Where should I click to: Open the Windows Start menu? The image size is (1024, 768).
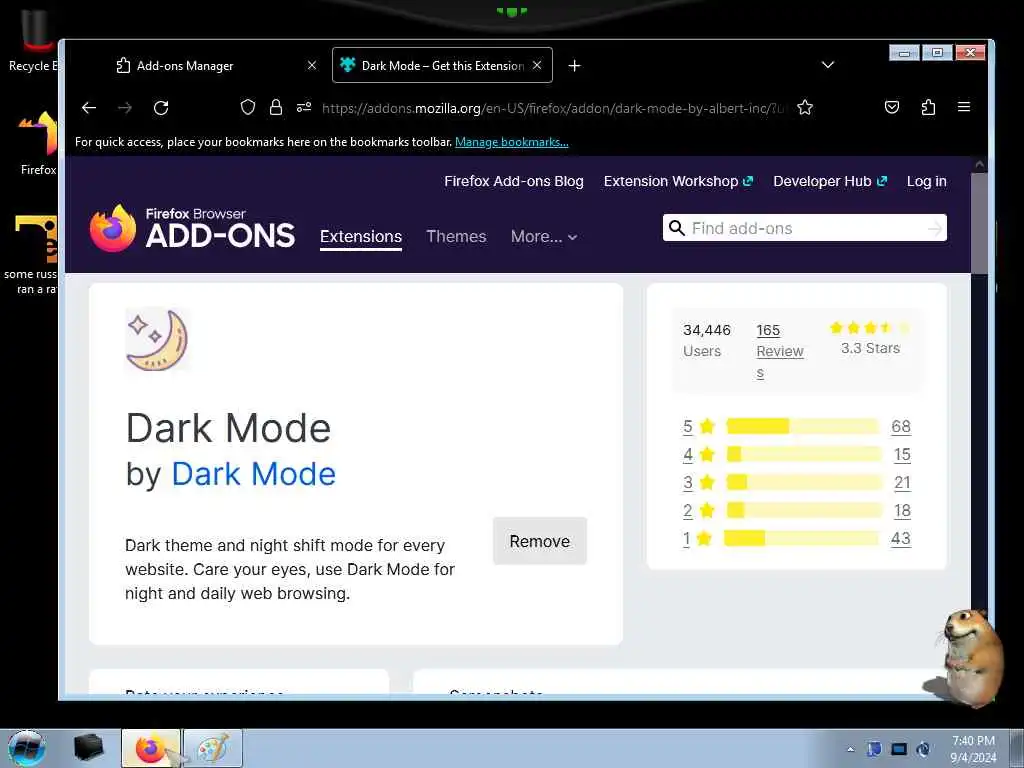pos(27,748)
